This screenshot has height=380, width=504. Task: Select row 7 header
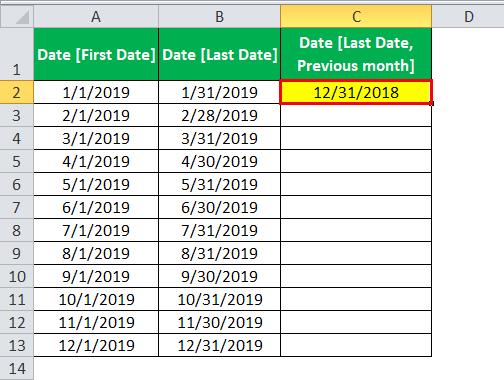17,207
